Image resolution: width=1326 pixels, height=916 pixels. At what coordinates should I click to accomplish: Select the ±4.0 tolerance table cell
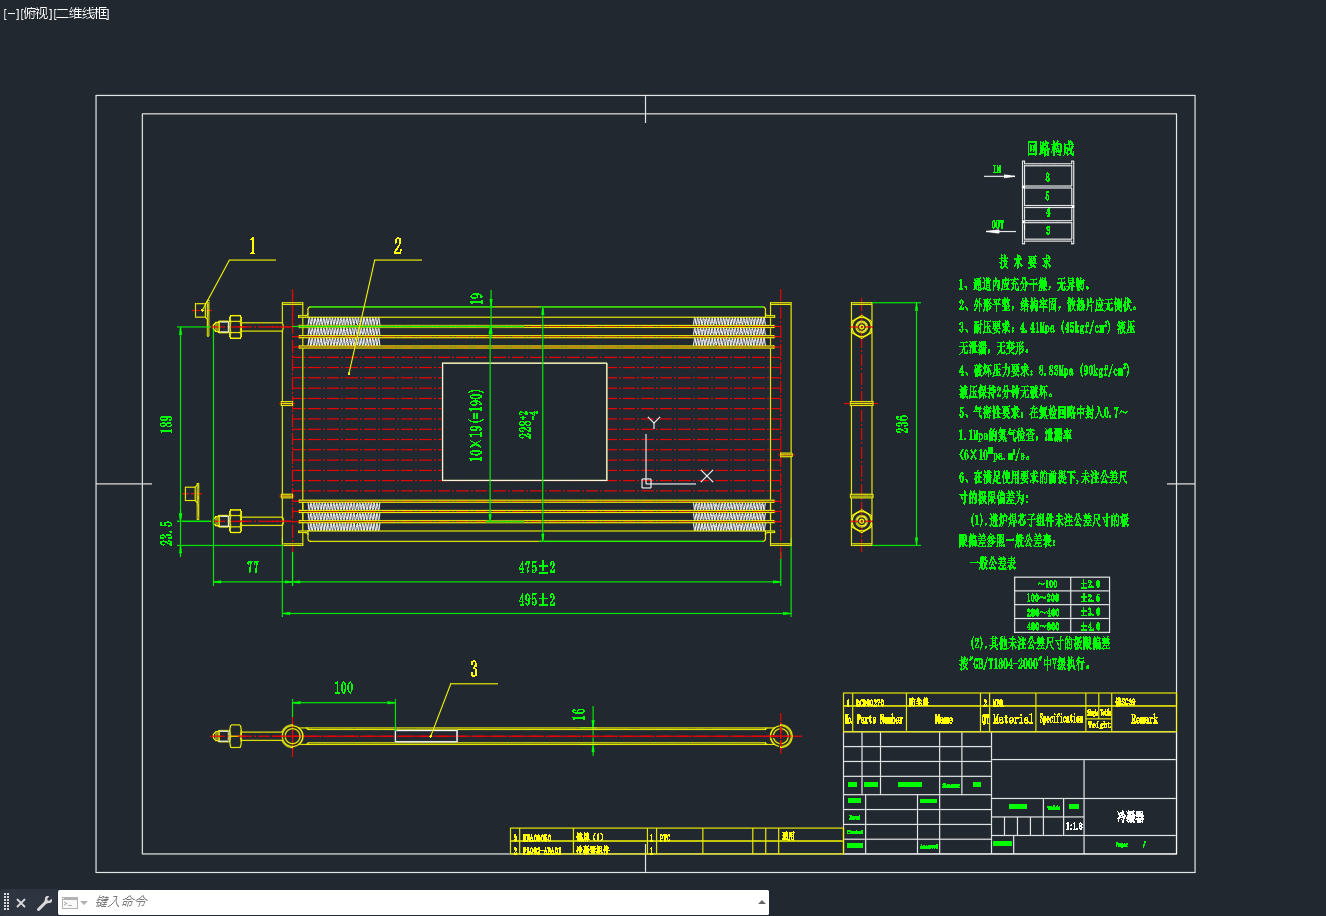click(x=1090, y=626)
